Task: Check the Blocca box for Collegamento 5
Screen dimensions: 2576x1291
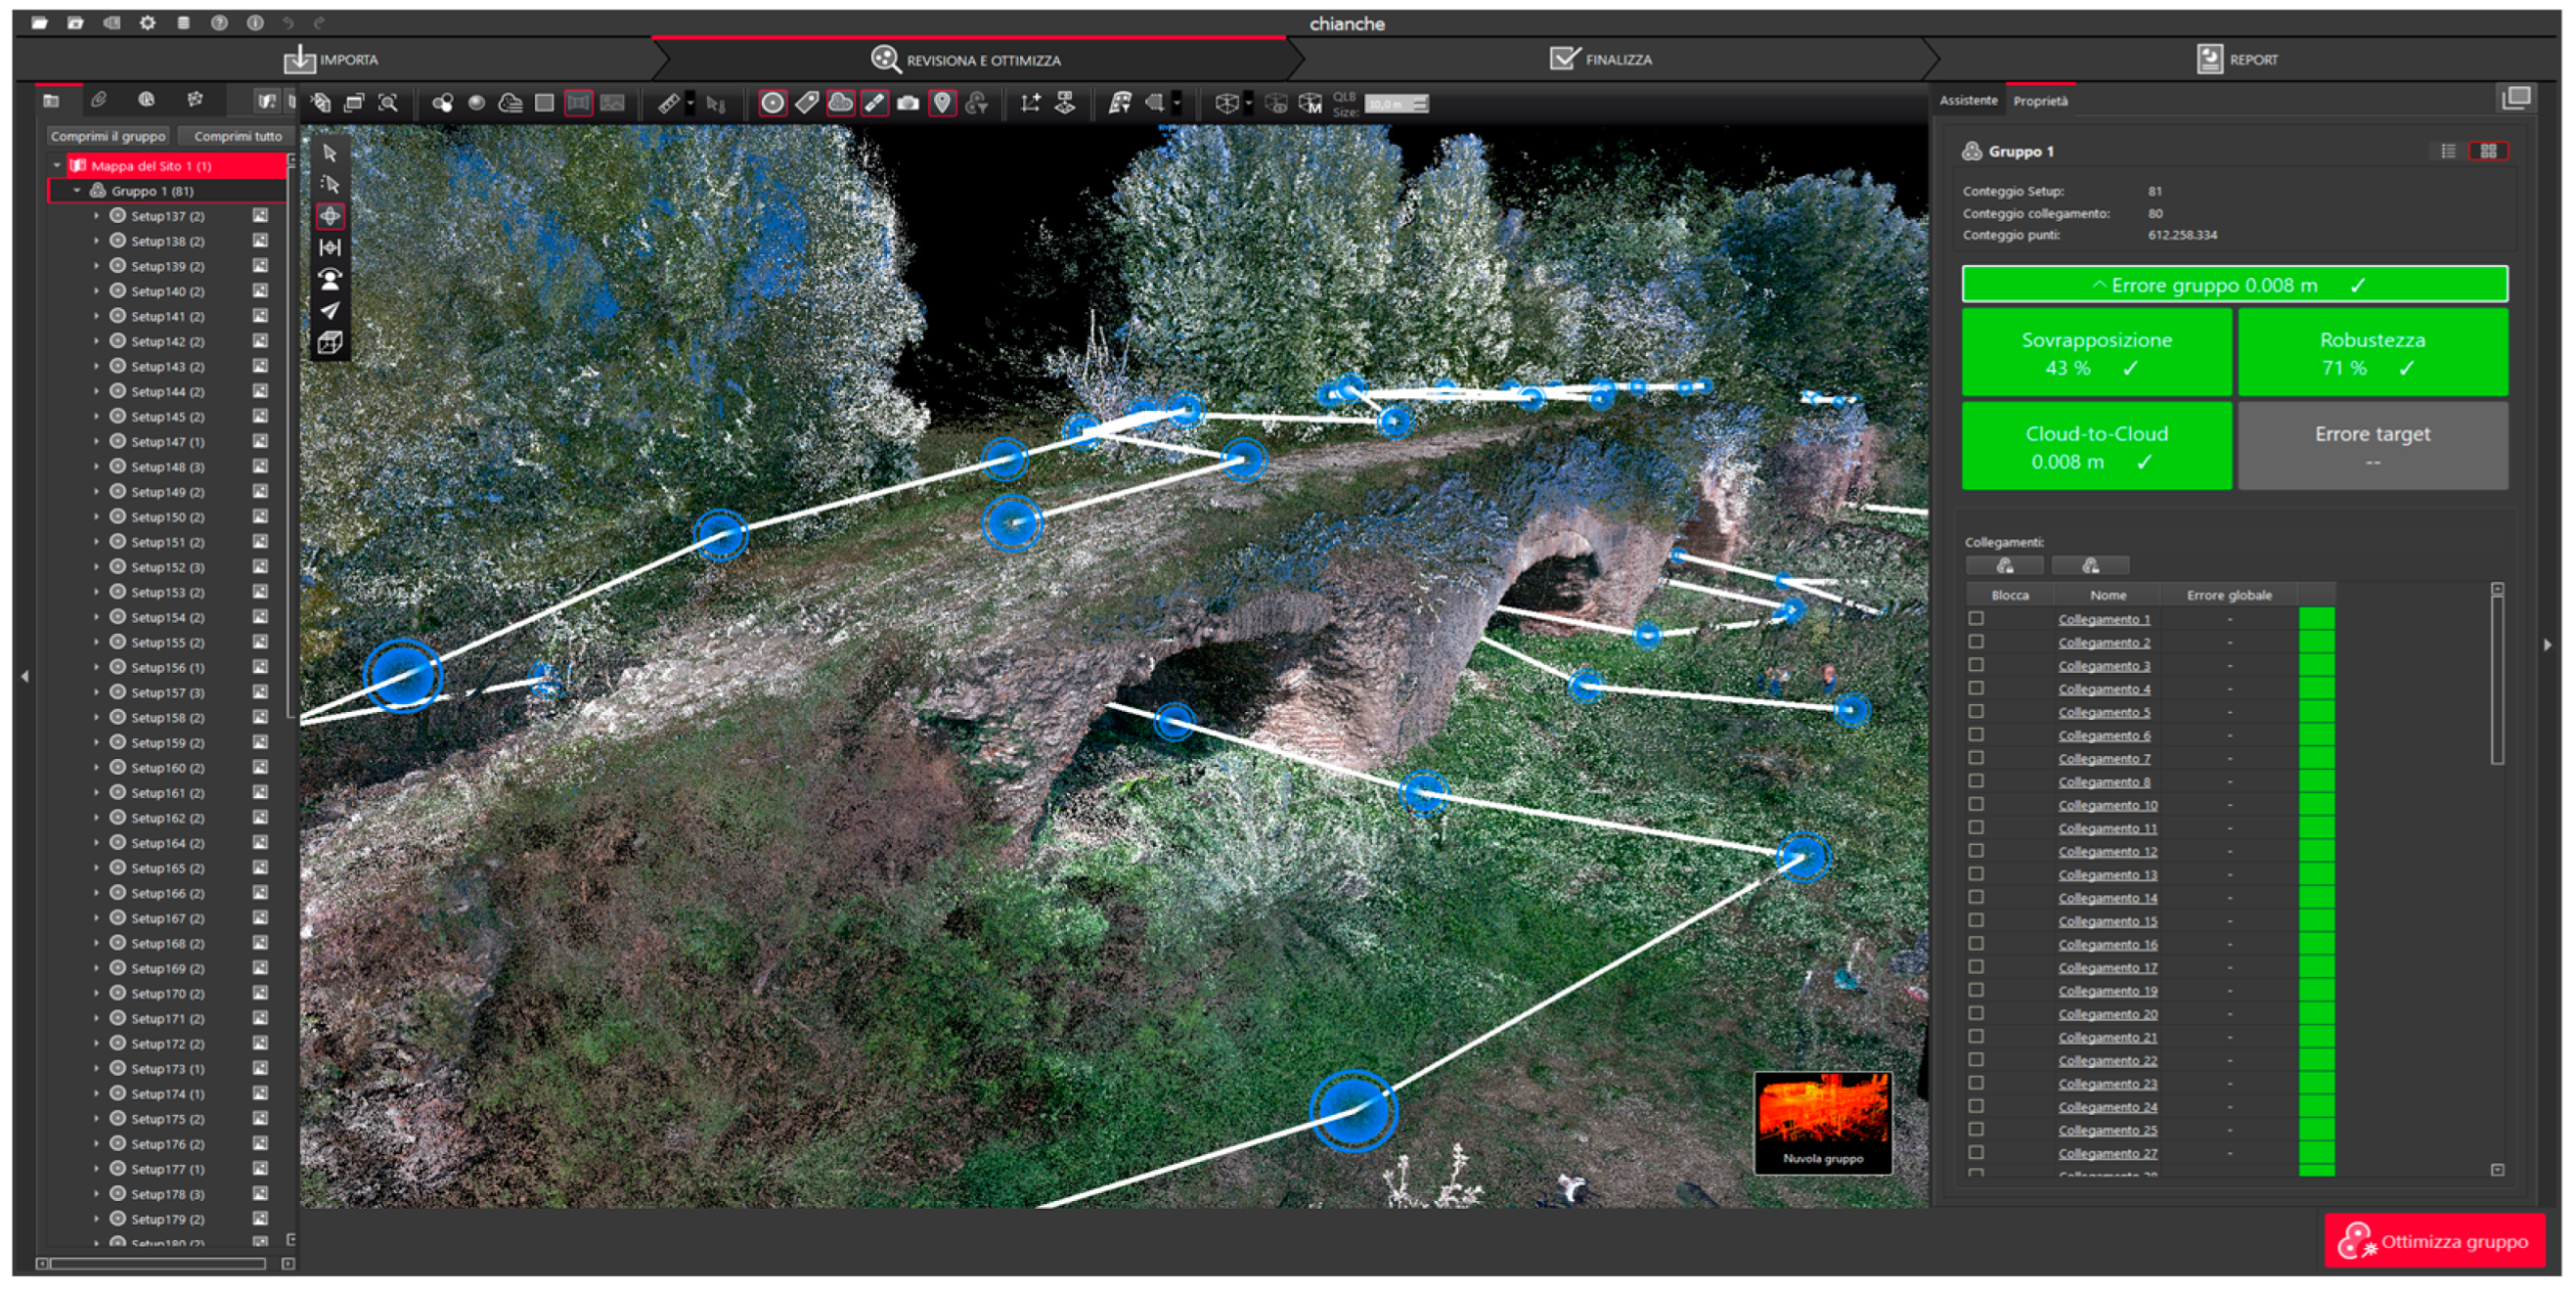Action: click(x=1976, y=712)
